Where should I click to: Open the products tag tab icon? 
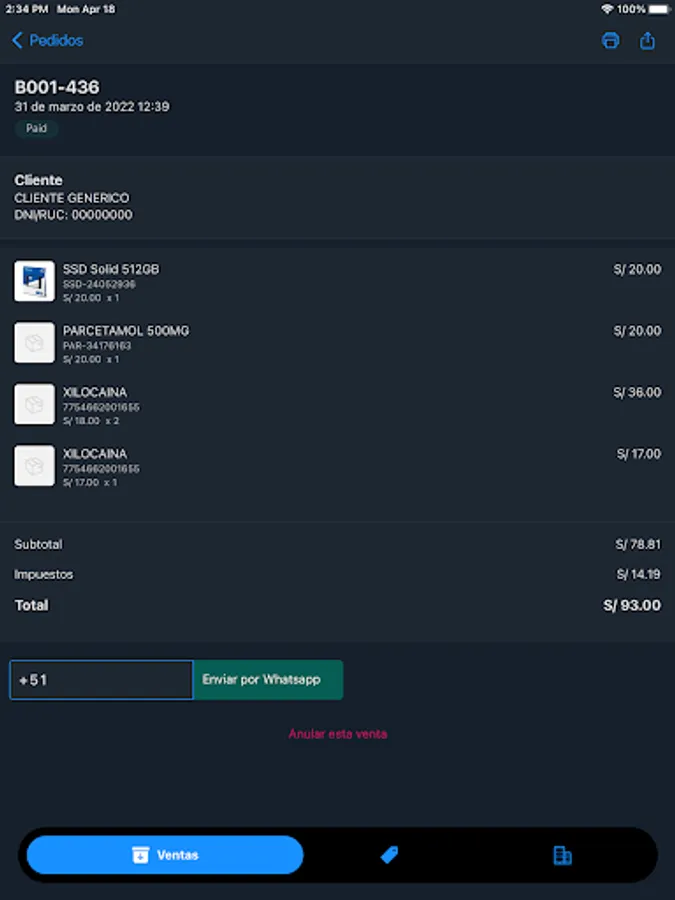[x=389, y=855]
